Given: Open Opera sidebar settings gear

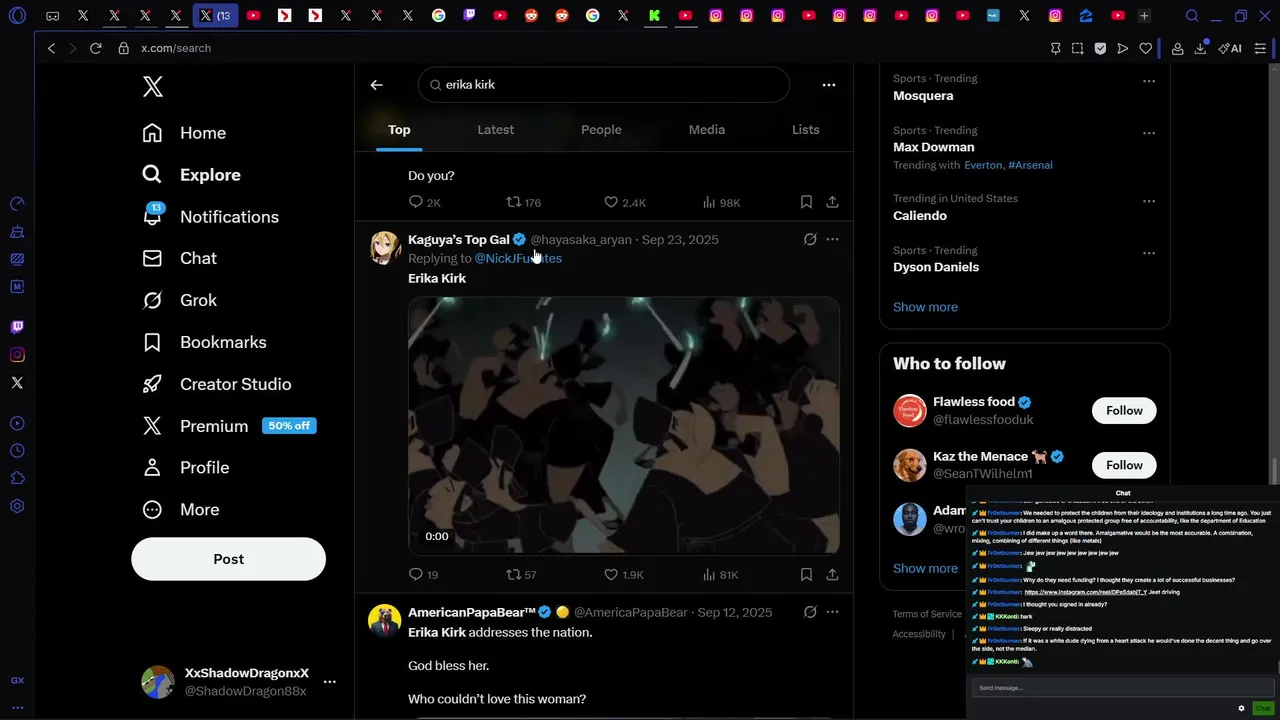Looking at the screenshot, I should tap(17, 507).
